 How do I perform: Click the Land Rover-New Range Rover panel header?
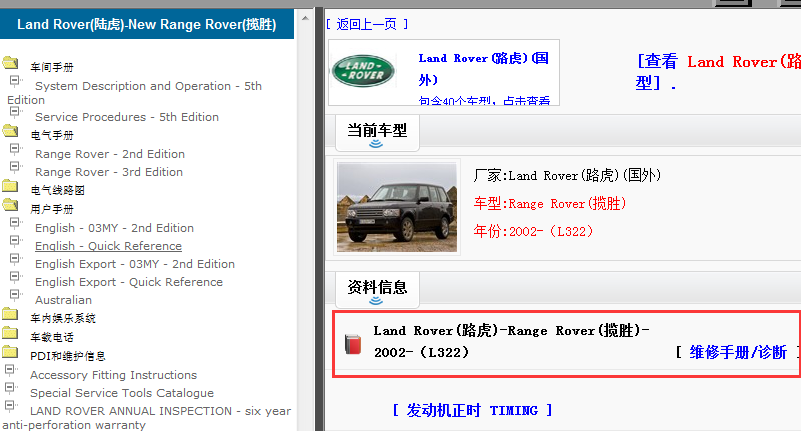(x=147, y=24)
